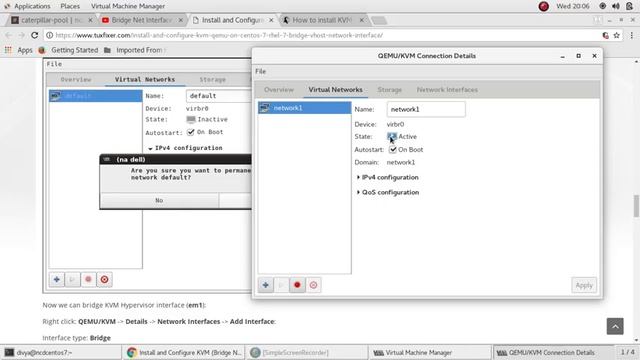Click the stop network icon in the webpage screenshot

coord(89,280)
